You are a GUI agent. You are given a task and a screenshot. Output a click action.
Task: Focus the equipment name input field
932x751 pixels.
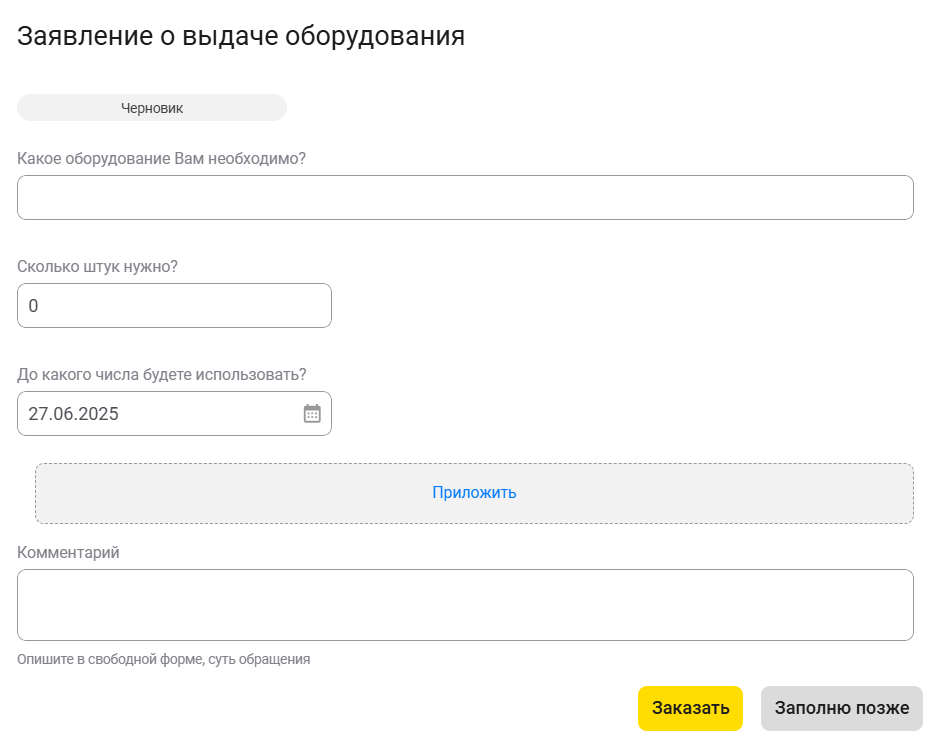[x=465, y=198]
